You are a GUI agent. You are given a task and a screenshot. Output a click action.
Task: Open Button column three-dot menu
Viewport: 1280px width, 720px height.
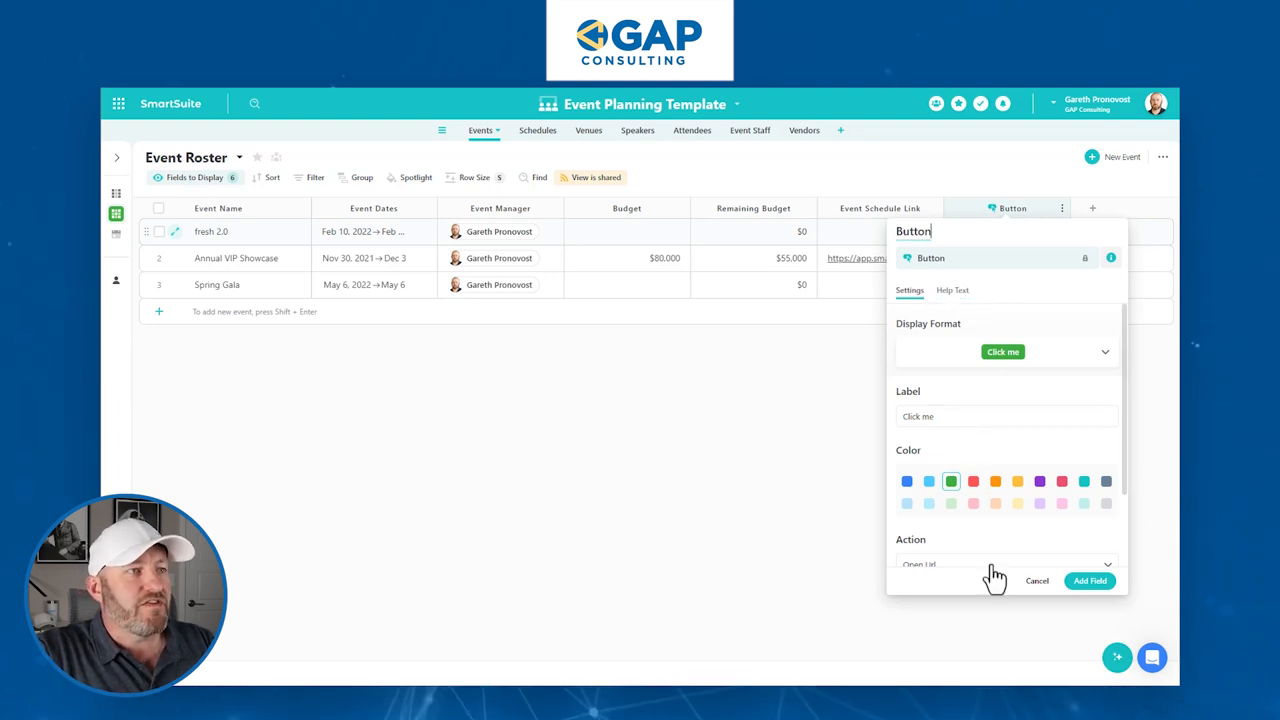[x=1062, y=208]
